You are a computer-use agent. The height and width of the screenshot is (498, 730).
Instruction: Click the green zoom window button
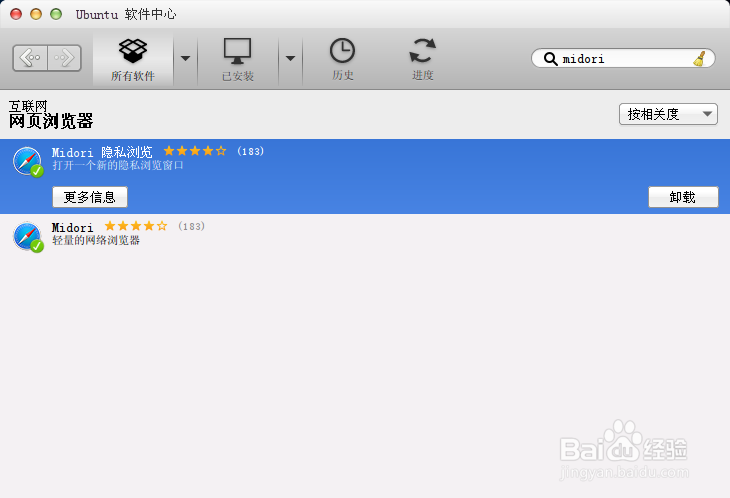(56, 14)
